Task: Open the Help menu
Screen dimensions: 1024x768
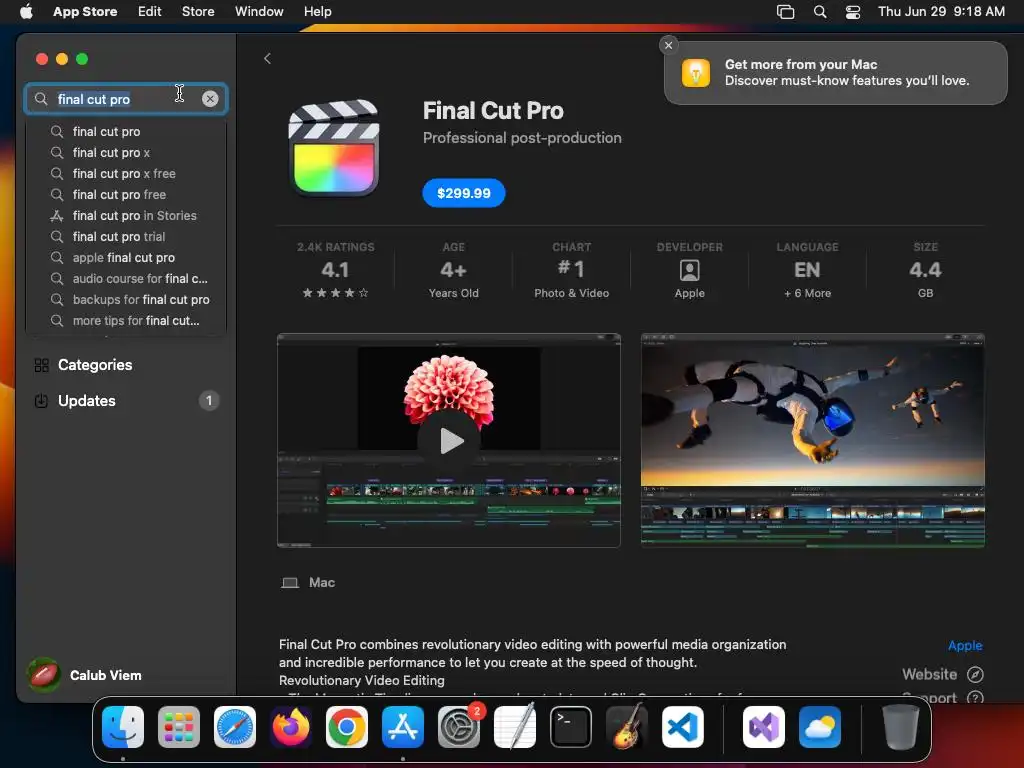Action: [x=317, y=11]
